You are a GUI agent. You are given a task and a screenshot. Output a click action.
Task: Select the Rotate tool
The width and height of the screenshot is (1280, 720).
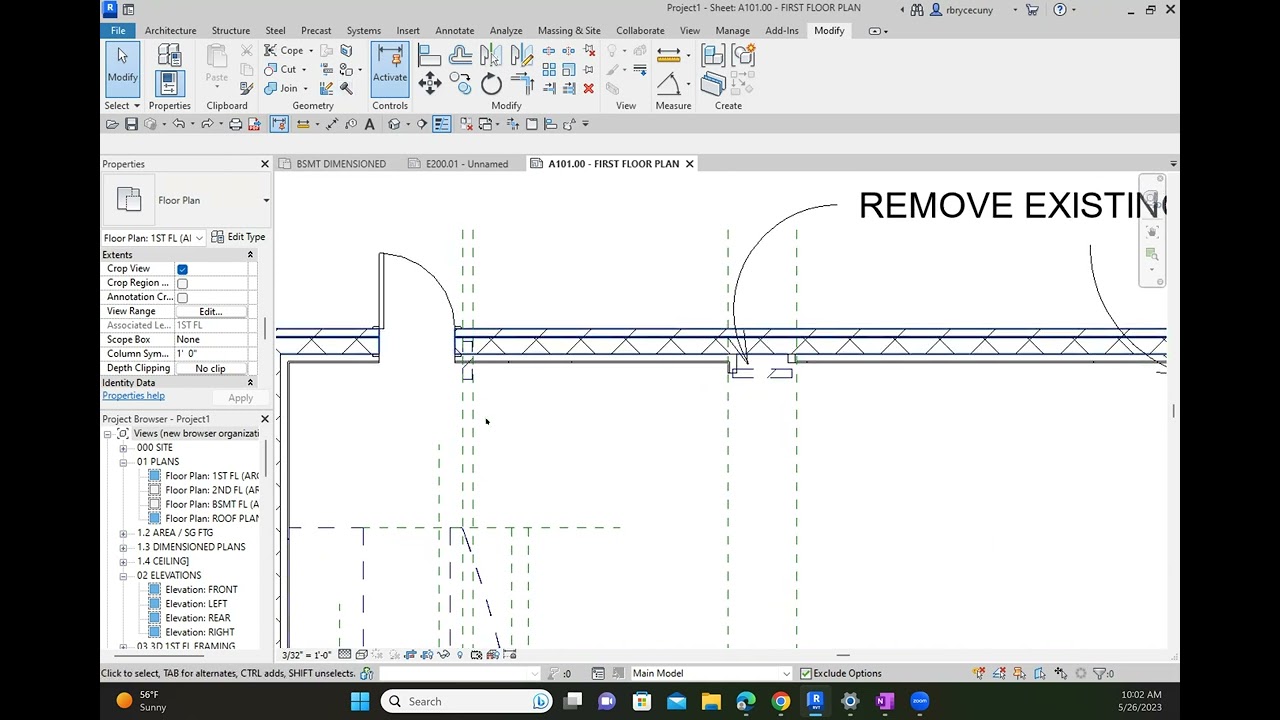(x=491, y=85)
